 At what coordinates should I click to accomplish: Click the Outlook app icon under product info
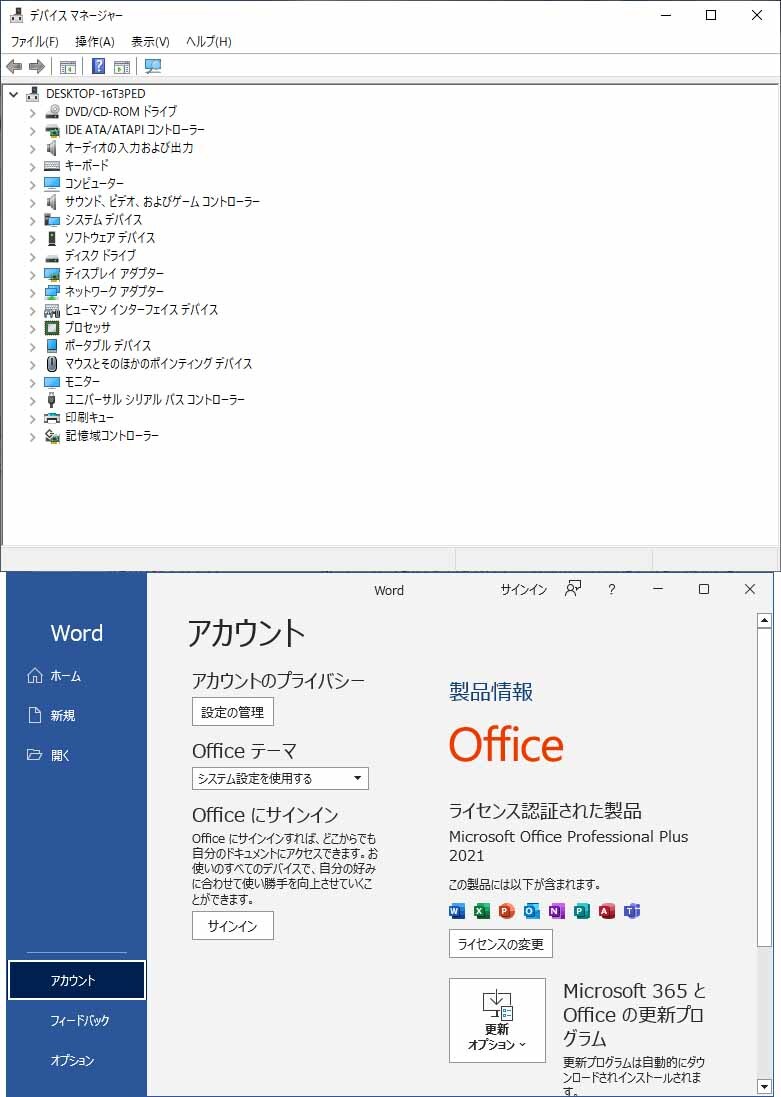point(532,911)
